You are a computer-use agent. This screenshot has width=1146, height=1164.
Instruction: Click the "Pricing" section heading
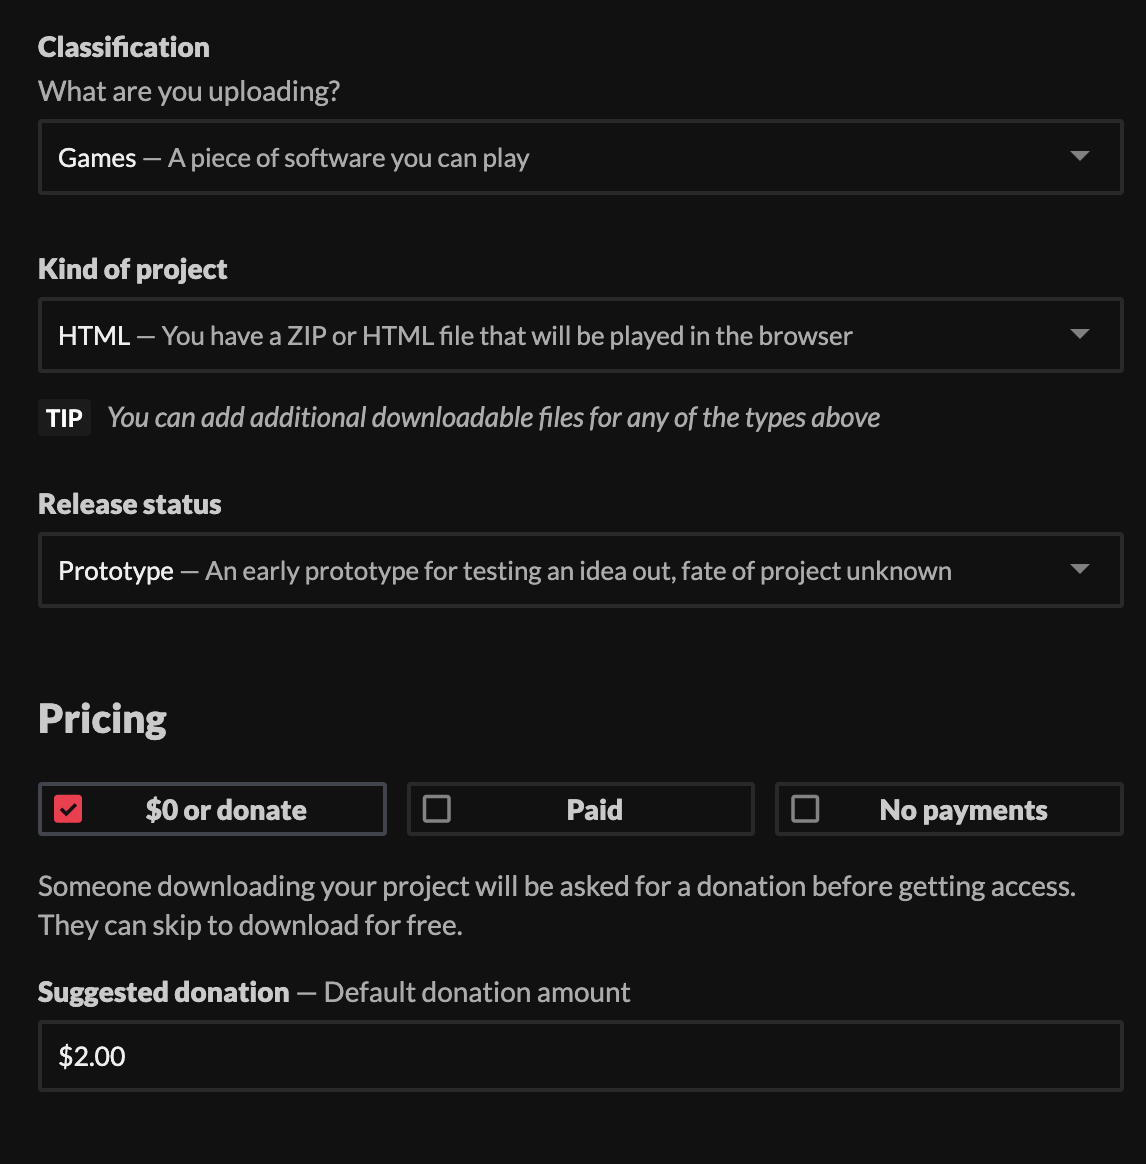(x=103, y=719)
